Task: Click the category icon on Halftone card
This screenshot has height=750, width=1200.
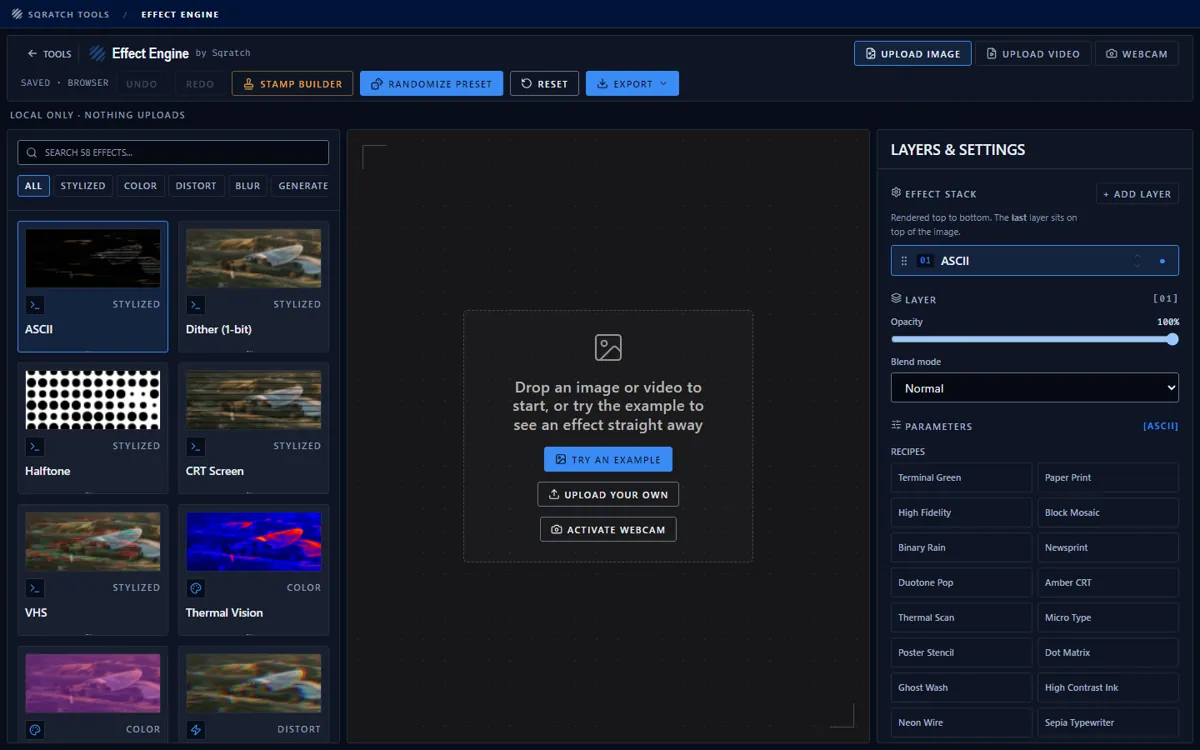Action: click(34, 446)
